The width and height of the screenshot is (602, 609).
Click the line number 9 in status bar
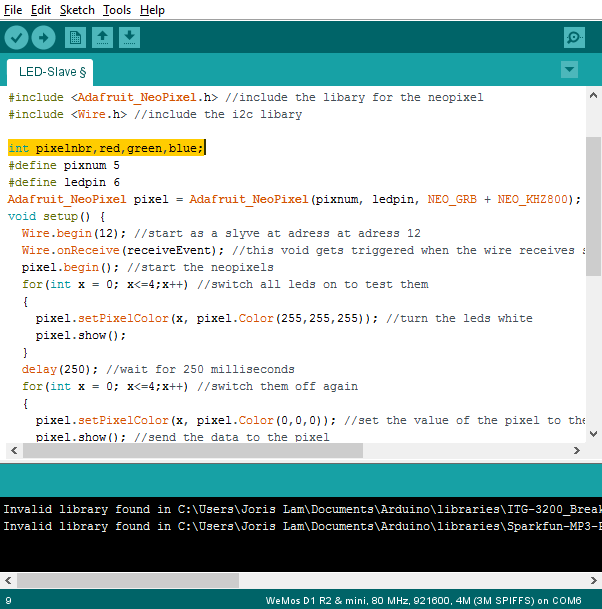tap(8, 601)
